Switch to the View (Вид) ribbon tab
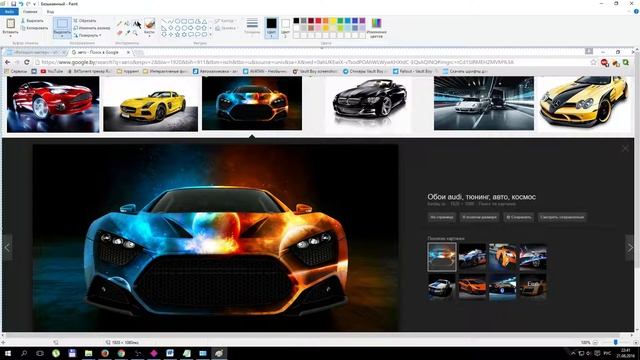Image resolution: width=640 pixels, height=360 pixels. tap(50, 11)
